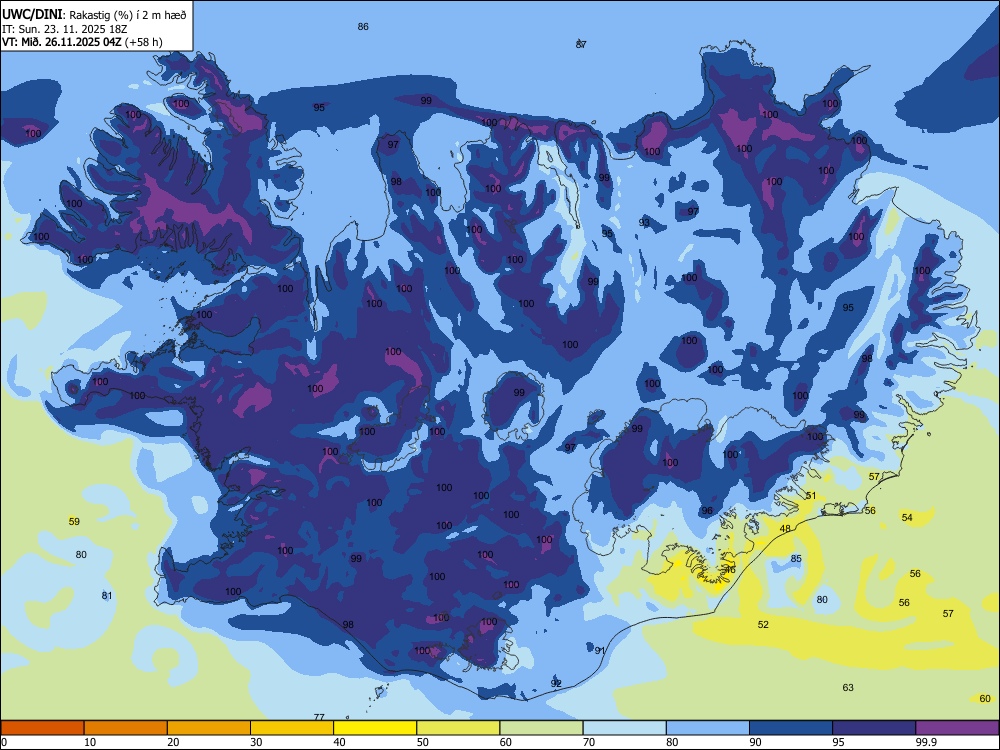Click the purple above-99.9 legend swatch
The image size is (1000, 750).
957,728
